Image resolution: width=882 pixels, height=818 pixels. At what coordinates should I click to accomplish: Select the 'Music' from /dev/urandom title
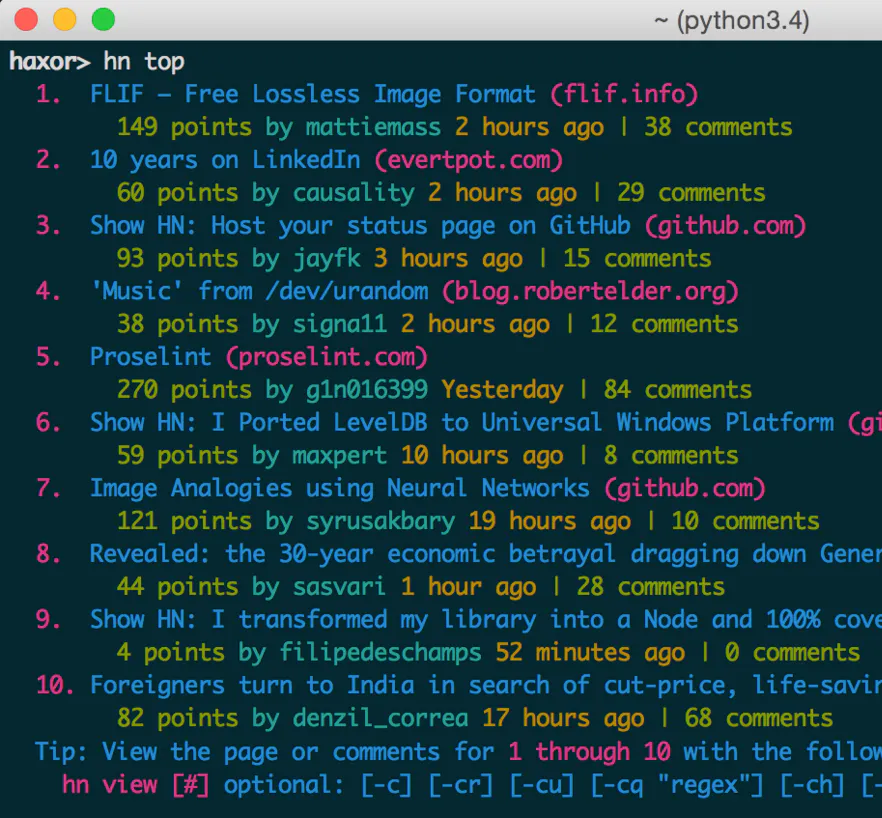(x=259, y=291)
